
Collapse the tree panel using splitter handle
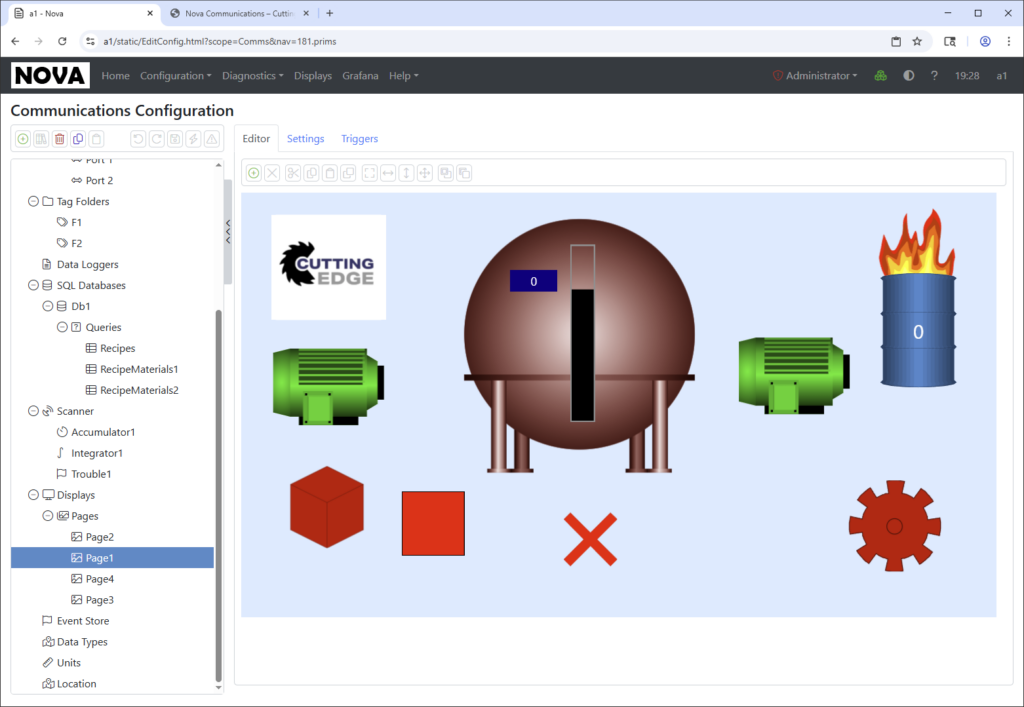[228, 232]
